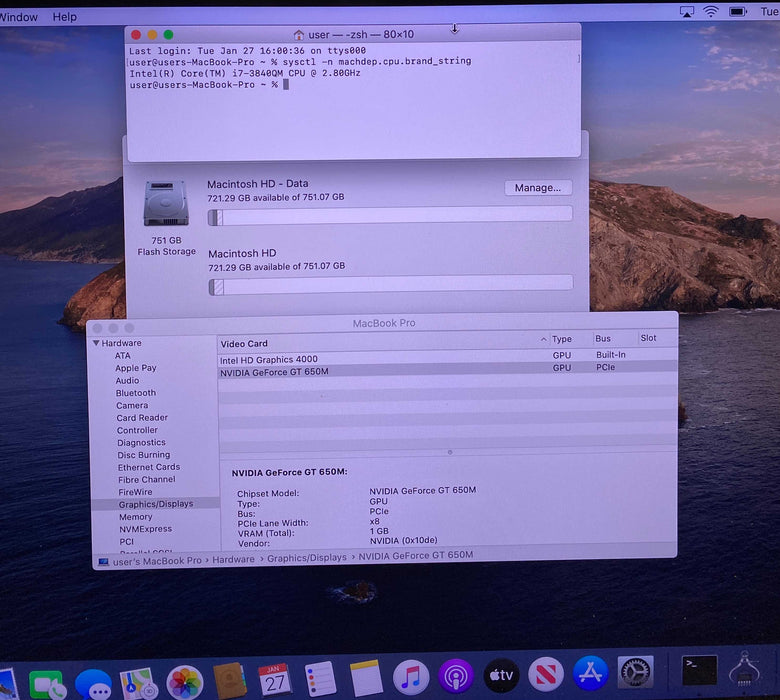Select Camera in Hardware sidebar
The image size is (780, 700).
pos(132,405)
